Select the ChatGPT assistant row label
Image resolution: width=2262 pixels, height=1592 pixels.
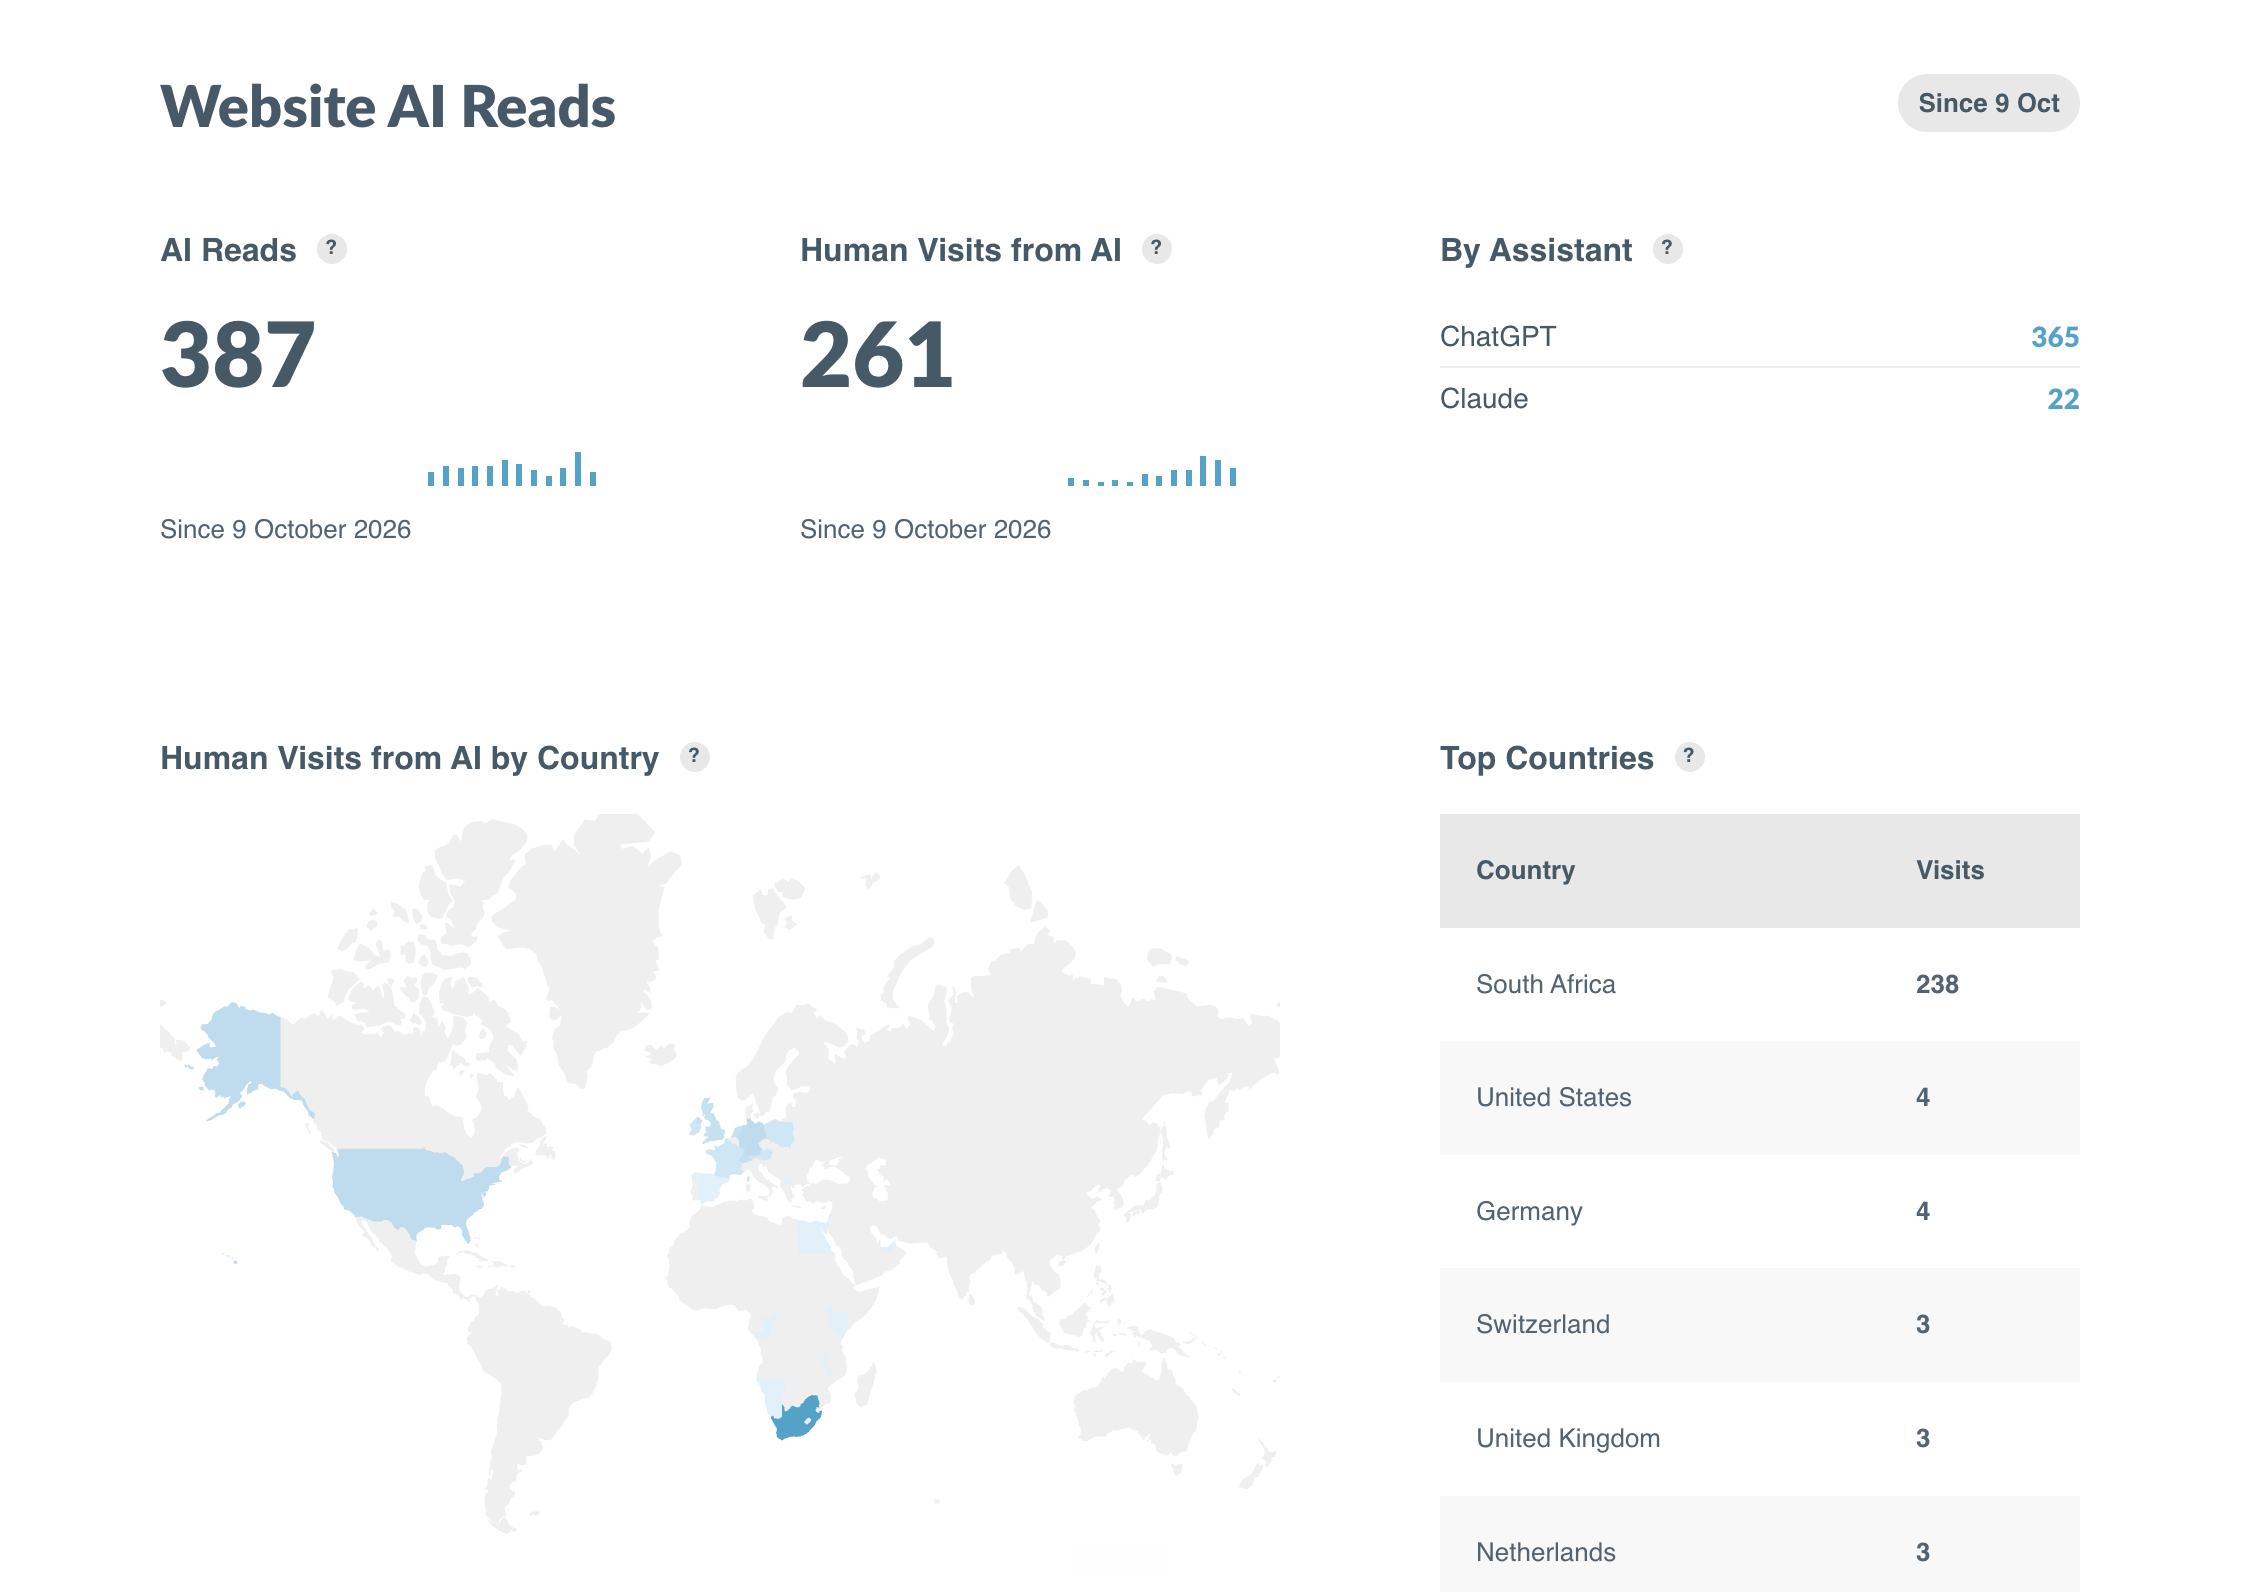tap(1497, 337)
